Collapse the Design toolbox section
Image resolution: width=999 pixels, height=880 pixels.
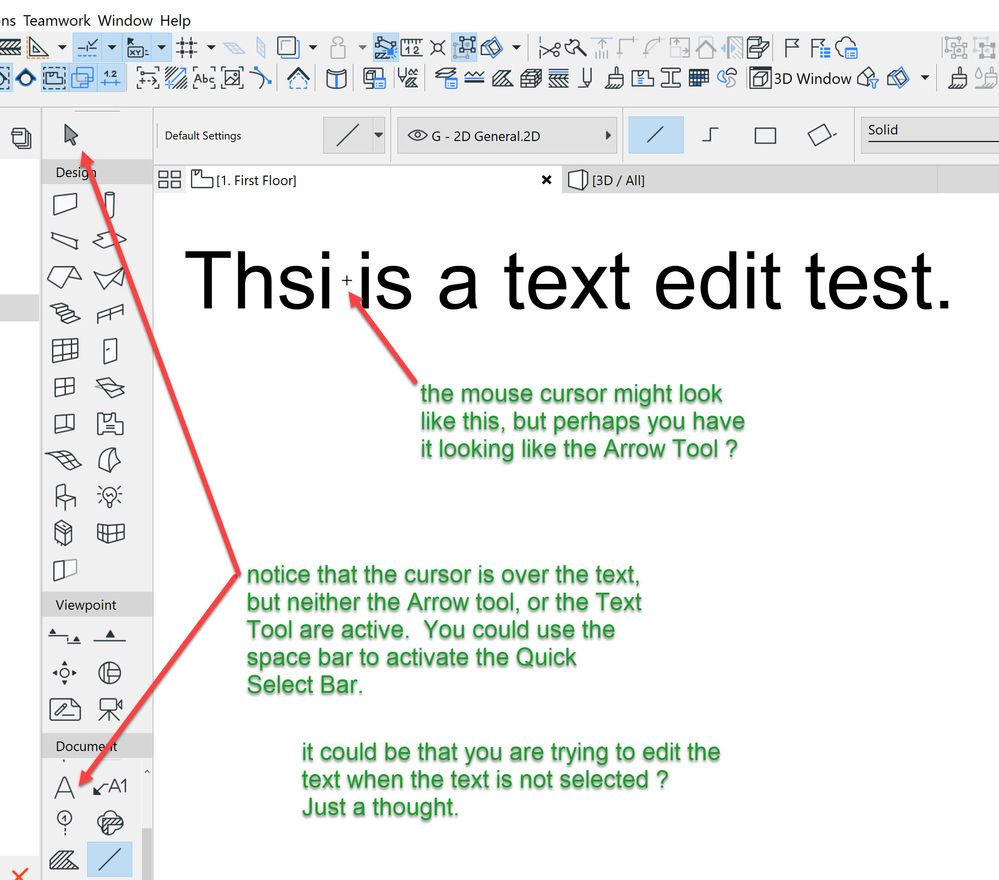click(x=97, y=172)
